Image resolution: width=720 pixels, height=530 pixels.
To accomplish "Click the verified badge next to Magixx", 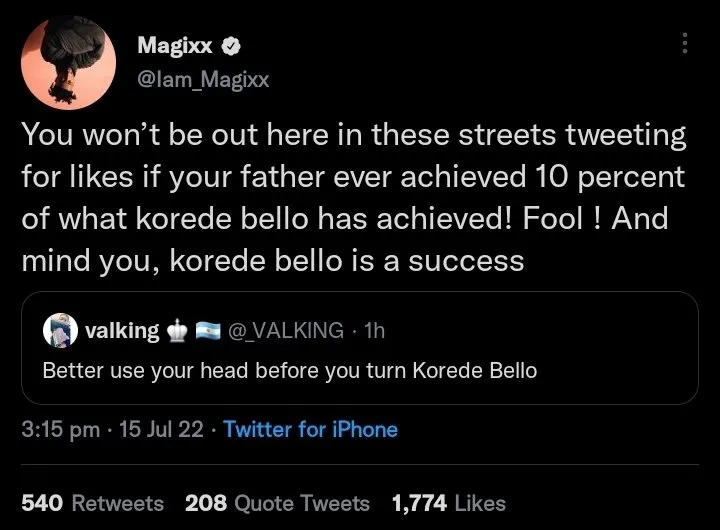I will [229, 45].
